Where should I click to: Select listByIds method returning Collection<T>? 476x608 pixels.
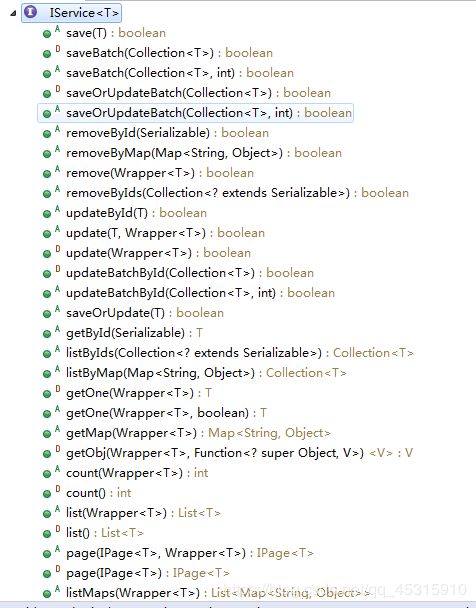[240, 353]
